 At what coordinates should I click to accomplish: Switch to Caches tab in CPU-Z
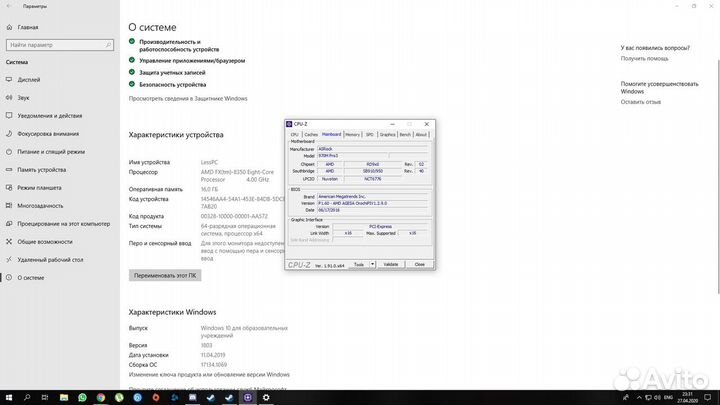click(x=311, y=135)
